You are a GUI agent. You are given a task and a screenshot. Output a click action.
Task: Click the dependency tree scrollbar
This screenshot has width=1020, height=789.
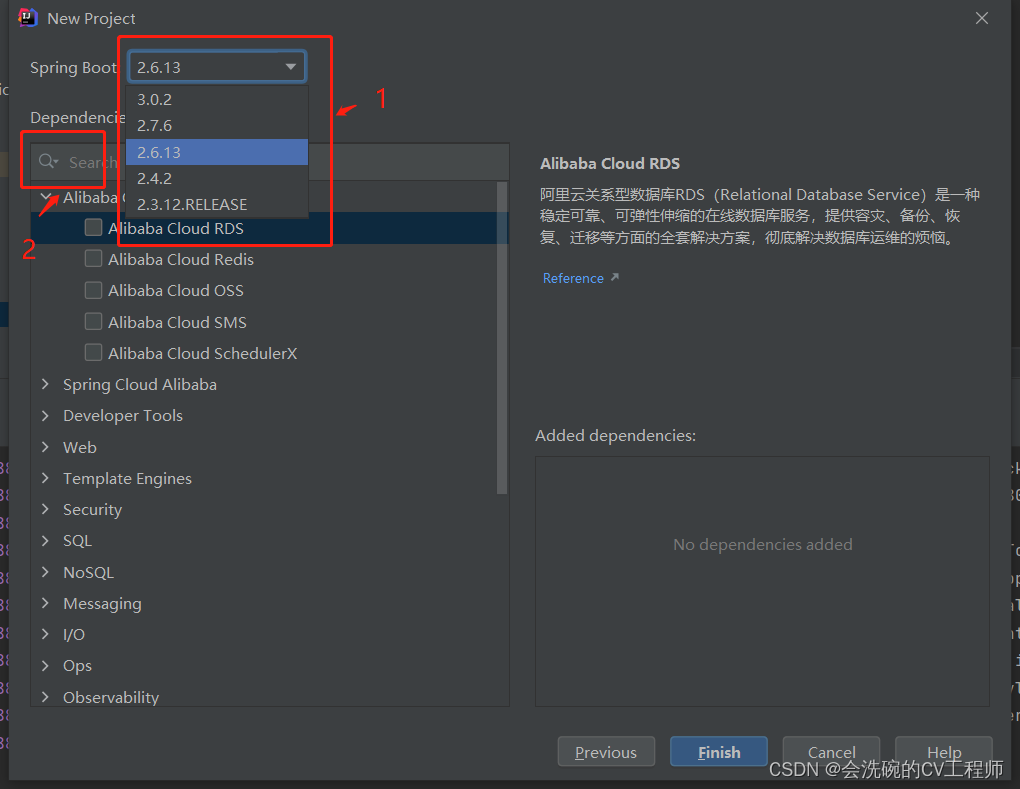502,338
